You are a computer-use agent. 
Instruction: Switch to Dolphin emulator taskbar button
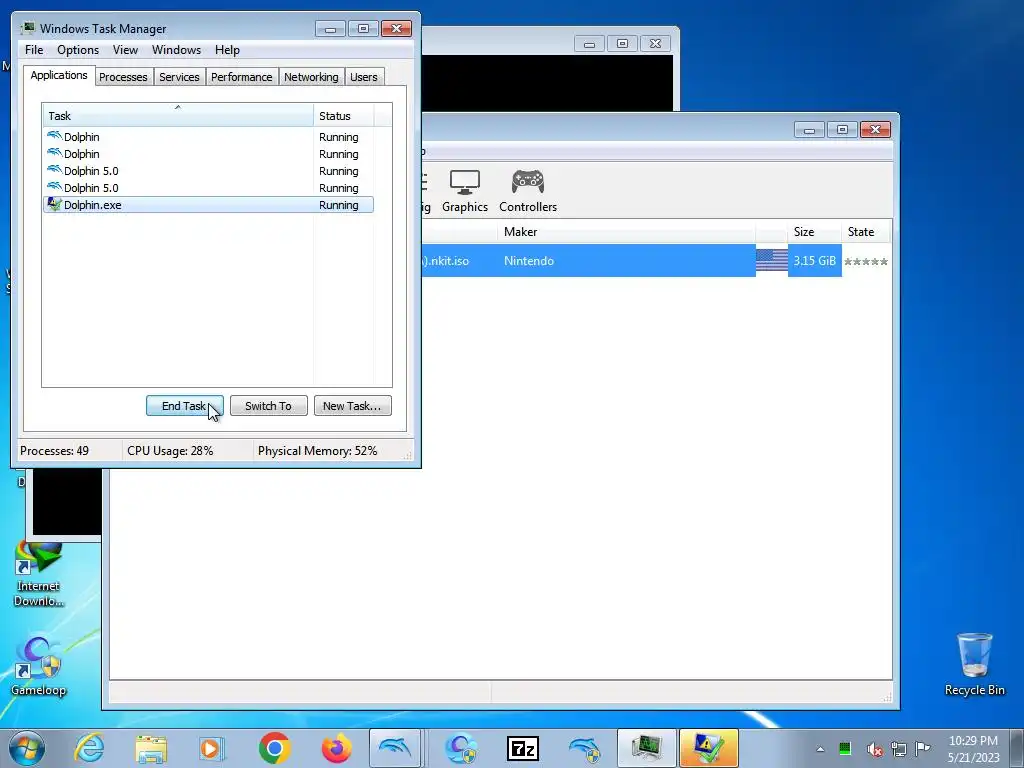[x=395, y=748]
